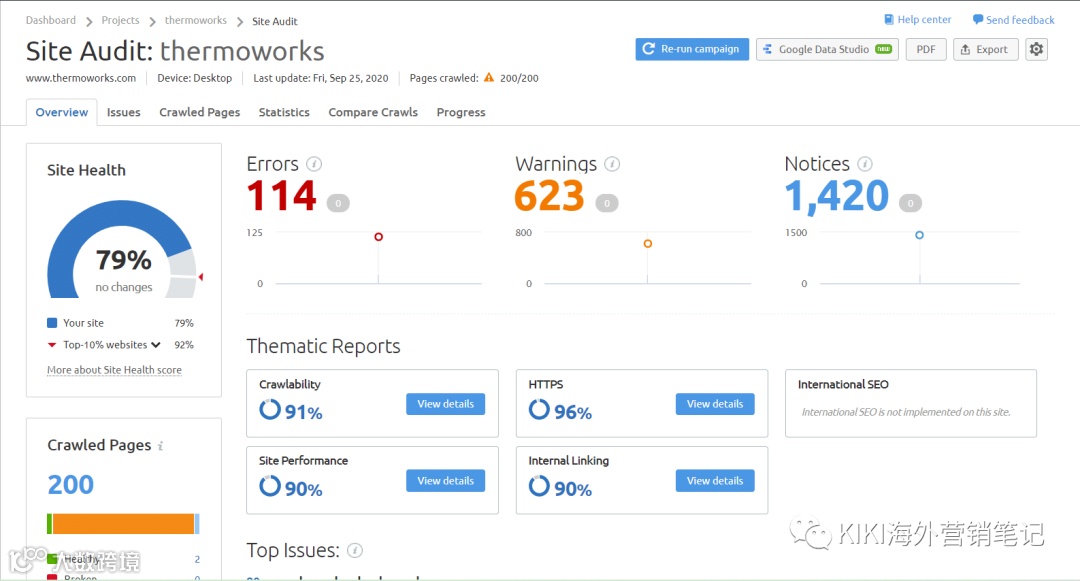Click the Top Issues info icon
The width and height of the screenshot is (1080, 581).
[x=355, y=550]
